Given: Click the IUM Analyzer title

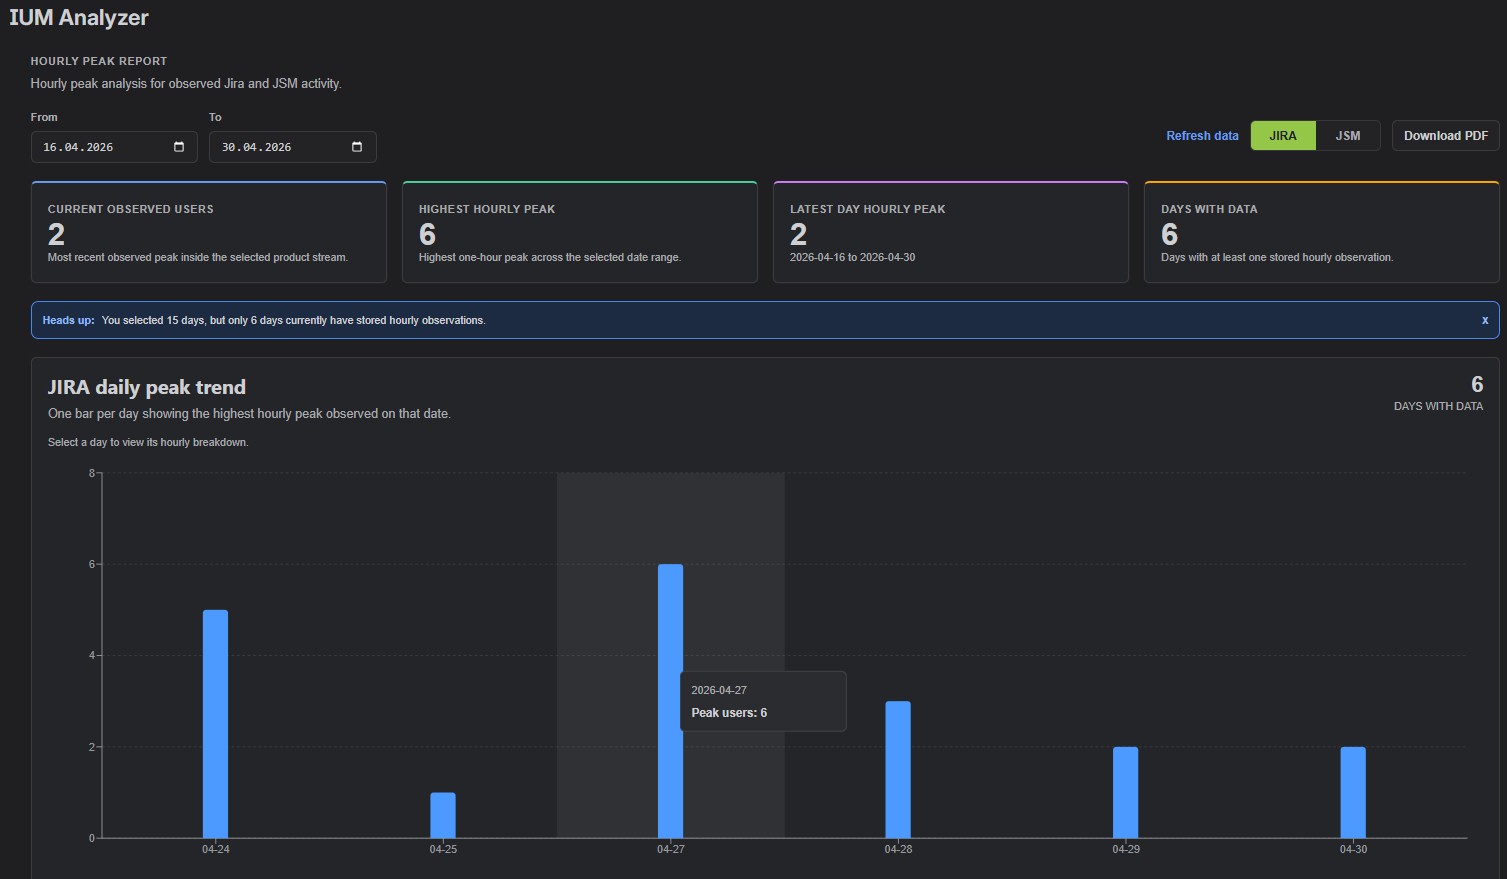Looking at the screenshot, I should pyautogui.click(x=79, y=18).
